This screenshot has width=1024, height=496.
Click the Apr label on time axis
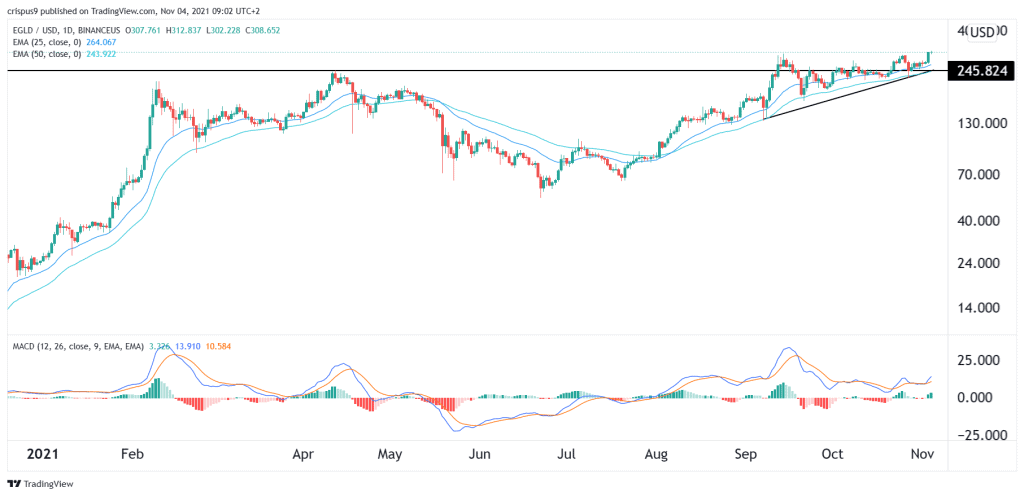pyautogui.click(x=304, y=454)
